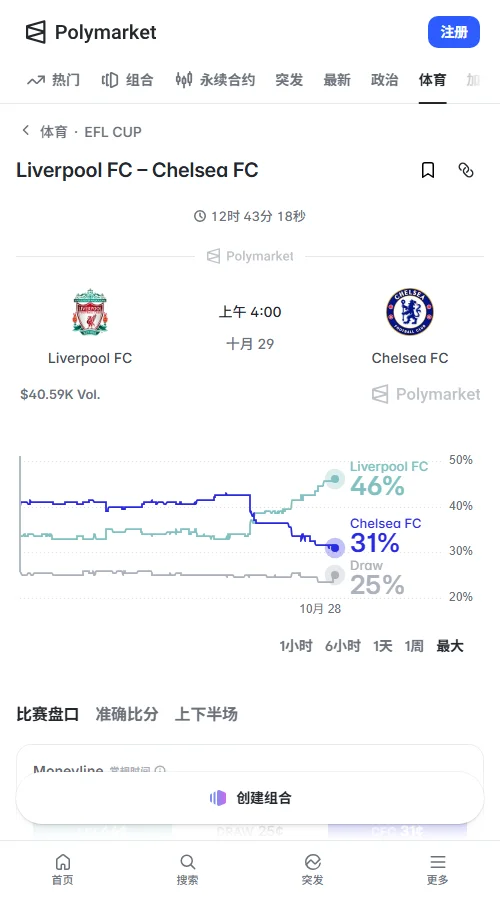Click the 注册 sign-up button
This screenshot has width=500, height=900.
coord(454,32)
